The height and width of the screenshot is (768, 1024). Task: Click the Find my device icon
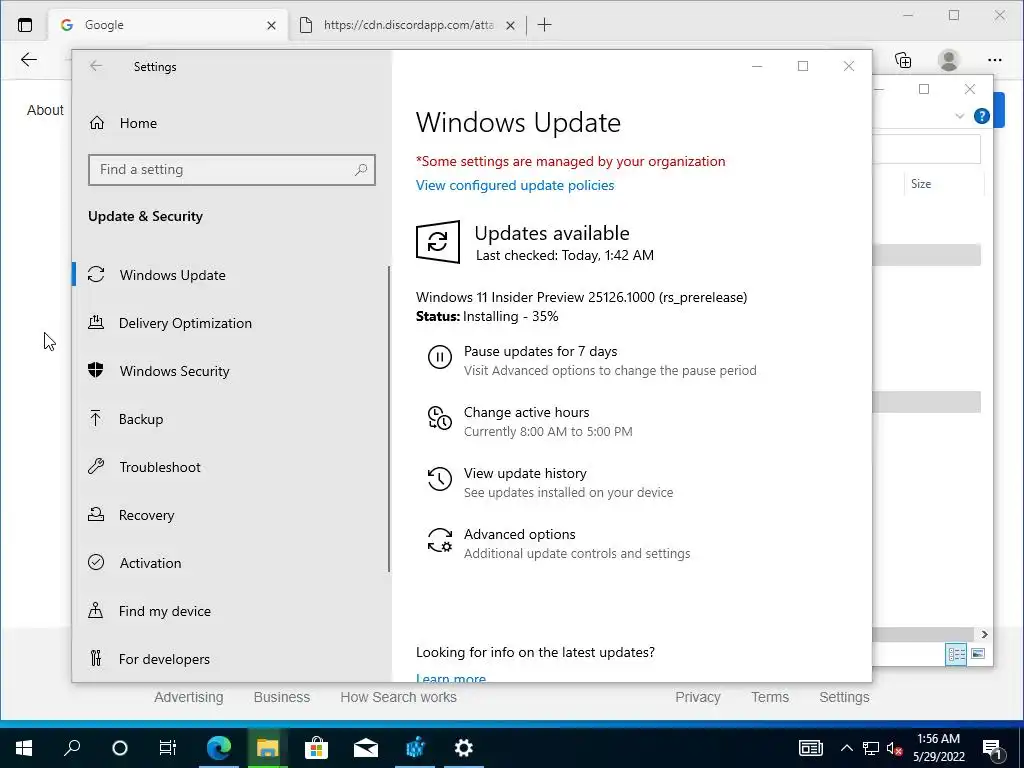click(x=96, y=611)
